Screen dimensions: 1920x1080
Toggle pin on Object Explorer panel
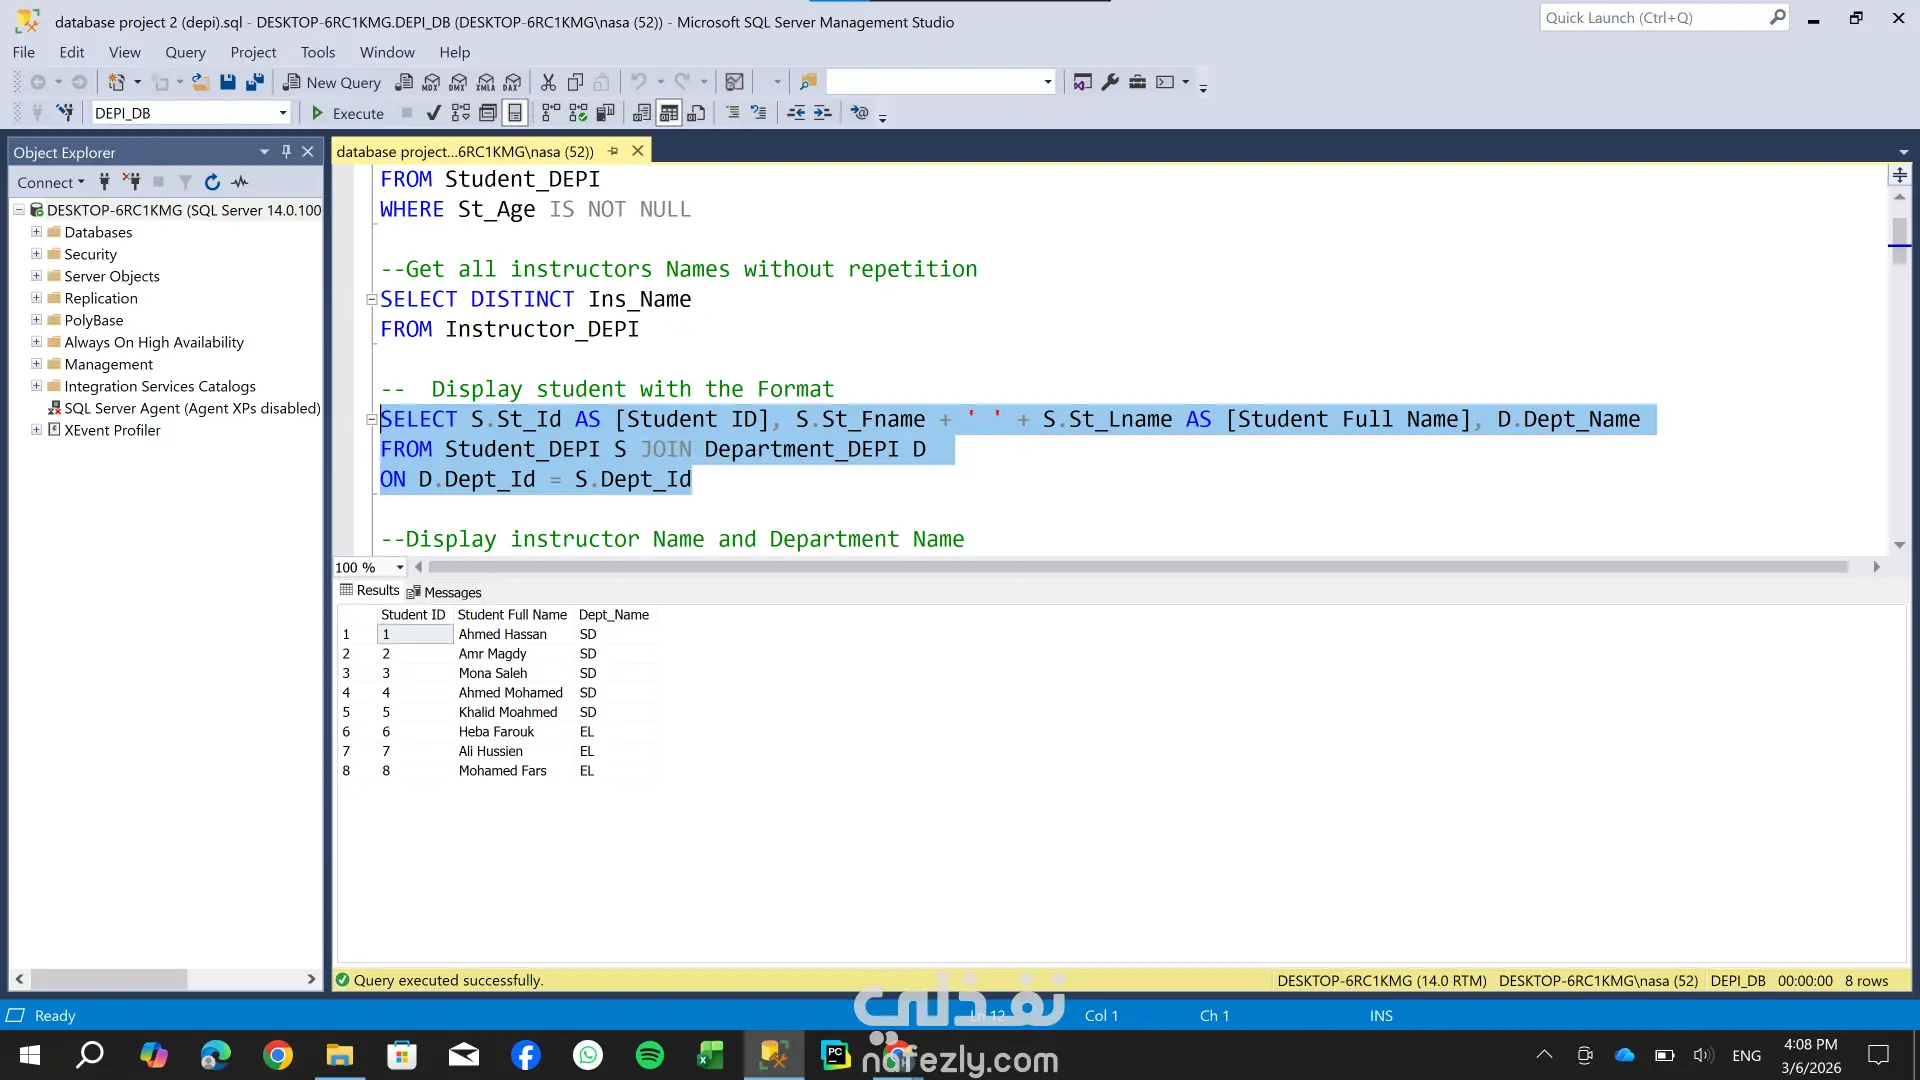(286, 152)
